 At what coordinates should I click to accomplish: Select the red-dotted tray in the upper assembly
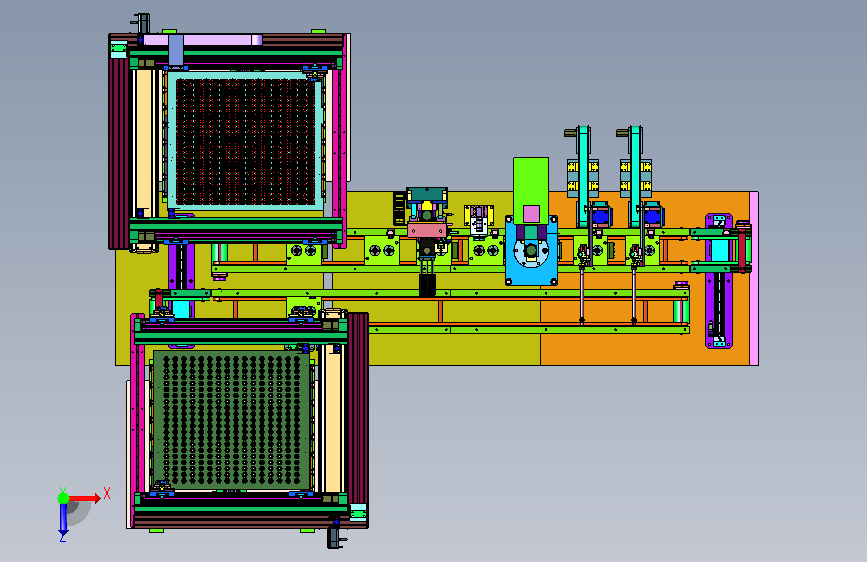click(x=246, y=142)
